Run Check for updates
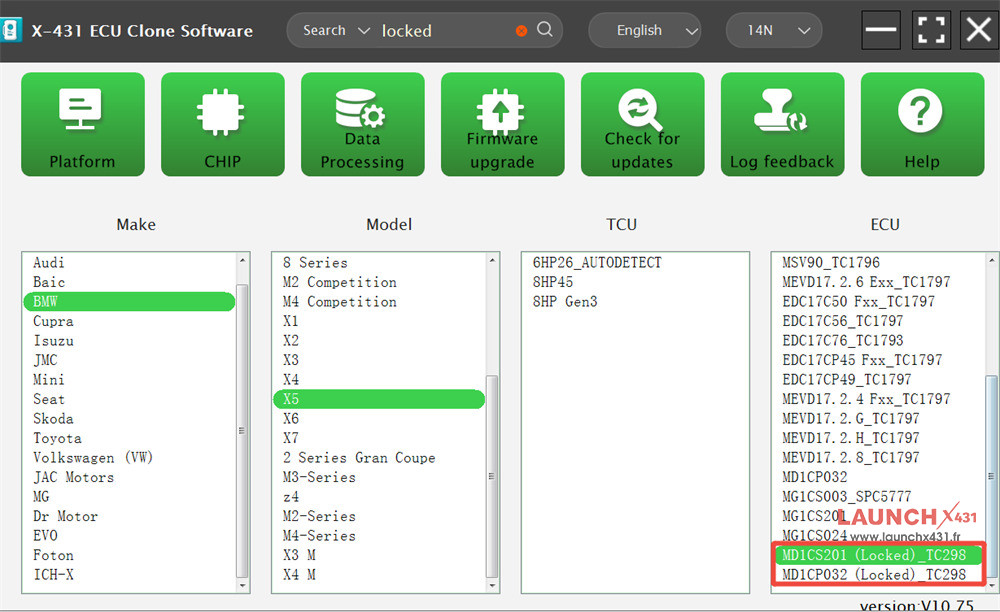 [643, 124]
